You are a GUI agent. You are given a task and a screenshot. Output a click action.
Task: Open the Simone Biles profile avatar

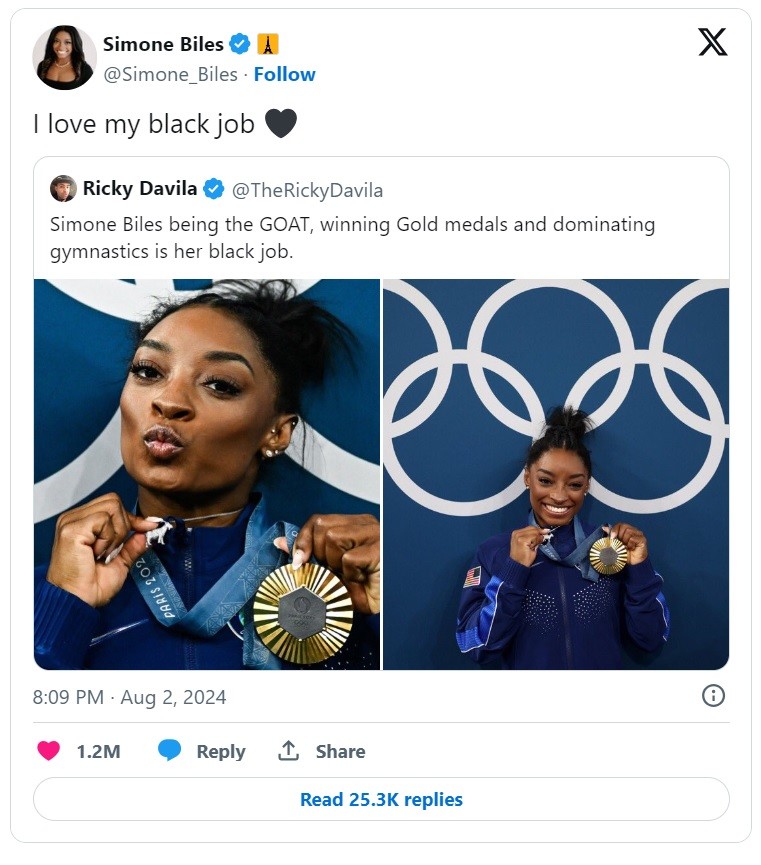pyautogui.click(x=65, y=57)
